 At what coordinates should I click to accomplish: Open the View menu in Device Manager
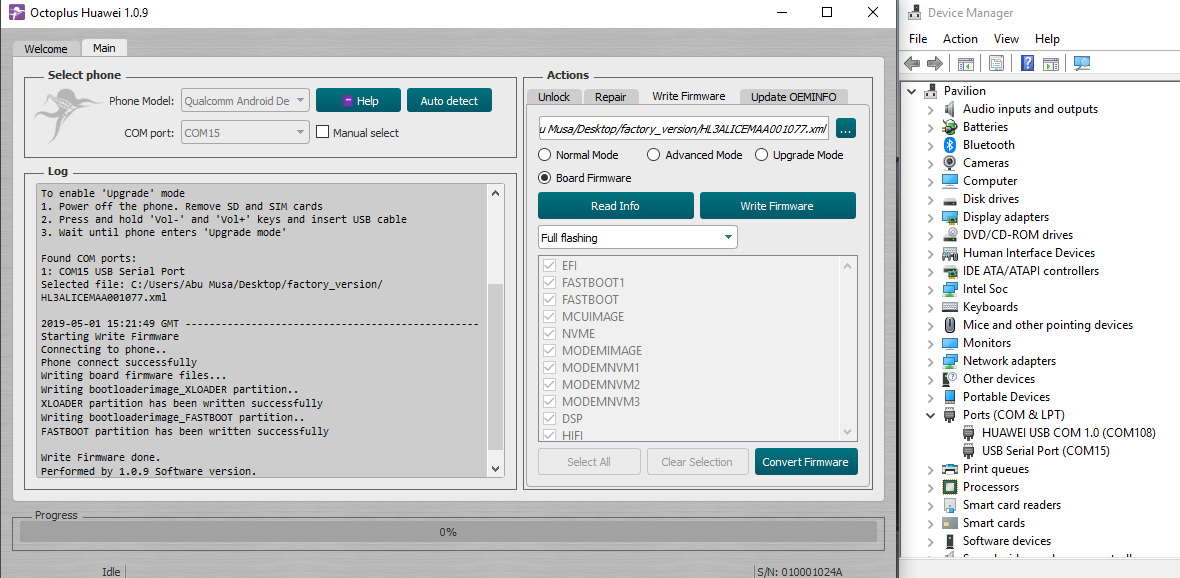1006,39
